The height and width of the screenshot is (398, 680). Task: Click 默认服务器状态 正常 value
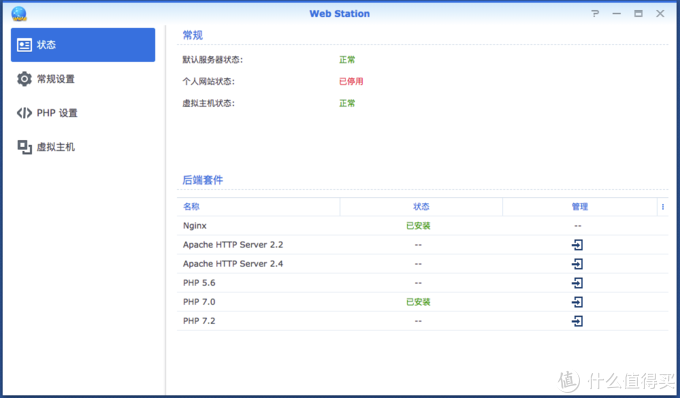(x=347, y=60)
